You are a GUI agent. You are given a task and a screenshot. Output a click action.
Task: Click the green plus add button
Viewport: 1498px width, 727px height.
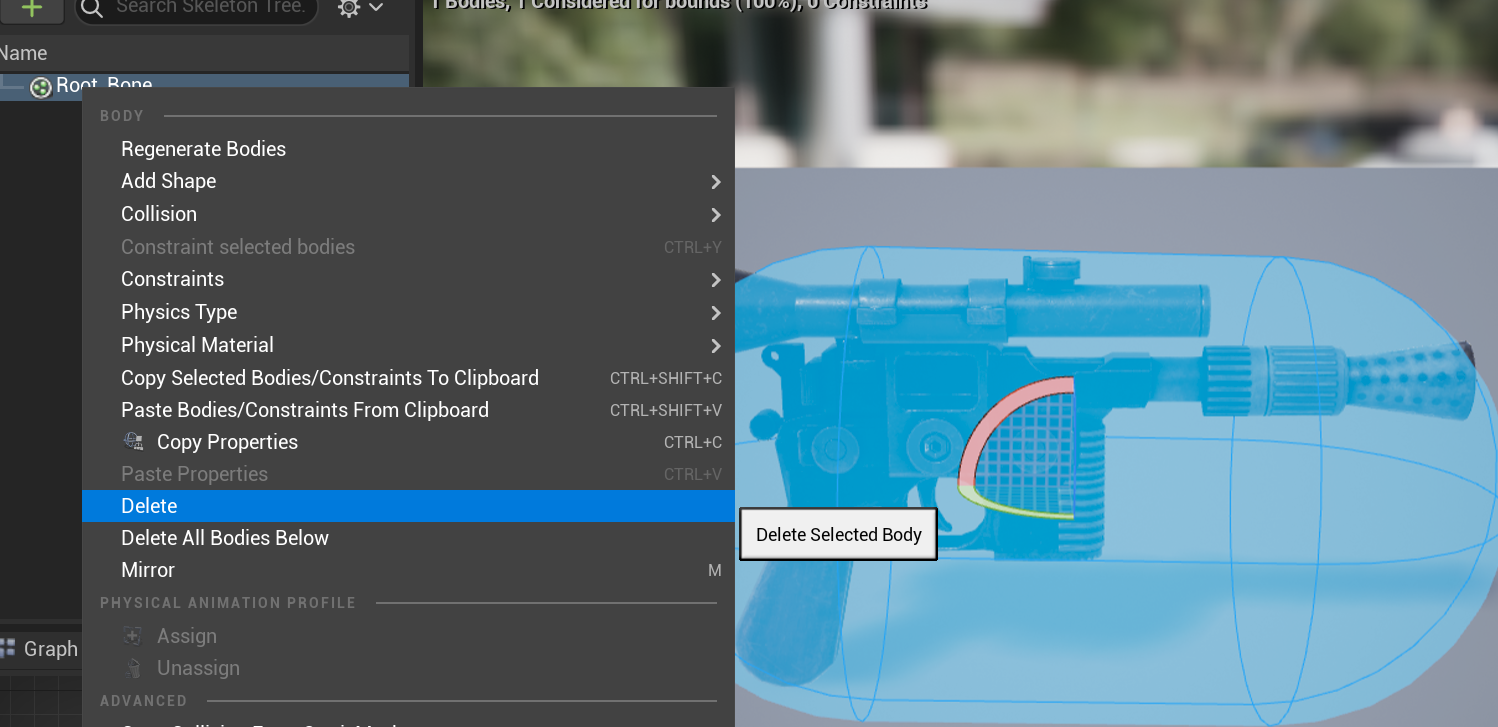point(31,9)
